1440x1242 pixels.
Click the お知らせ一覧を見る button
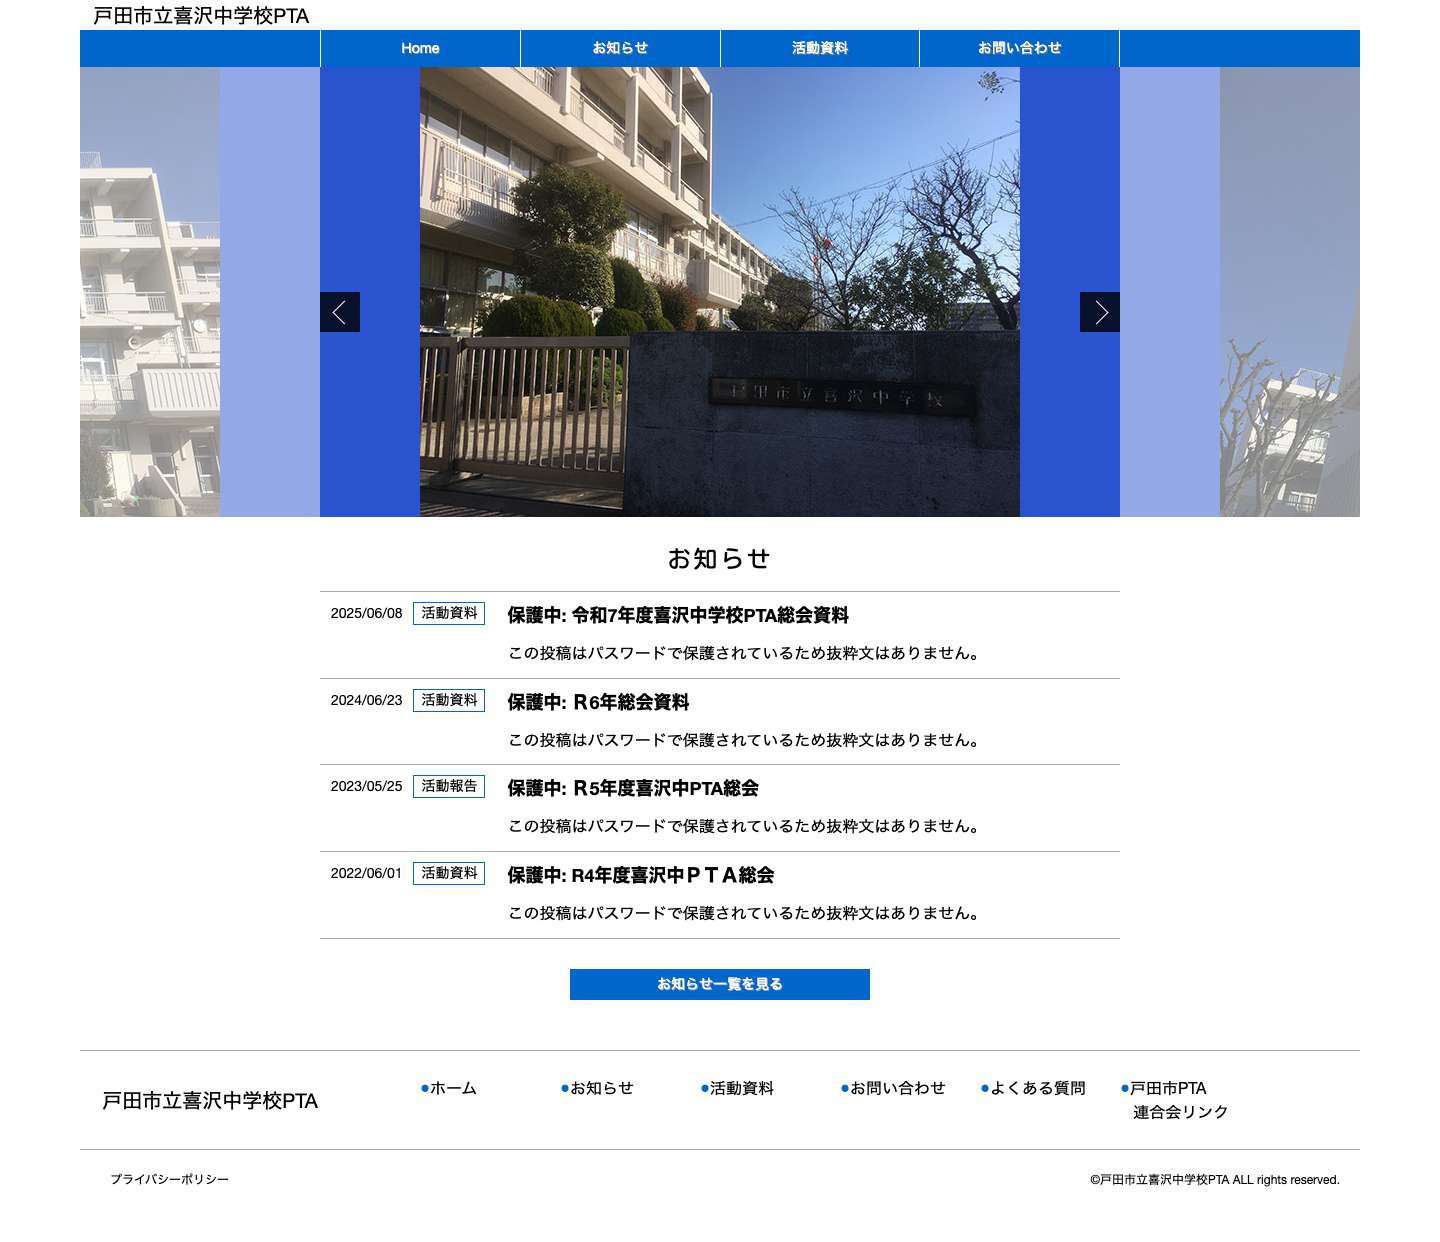tap(719, 984)
